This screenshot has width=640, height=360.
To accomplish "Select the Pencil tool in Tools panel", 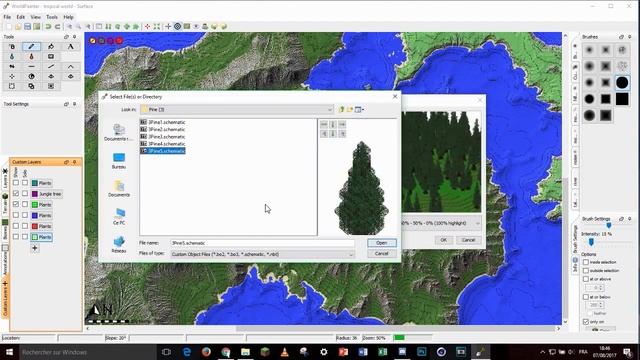I will [x=31, y=46].
